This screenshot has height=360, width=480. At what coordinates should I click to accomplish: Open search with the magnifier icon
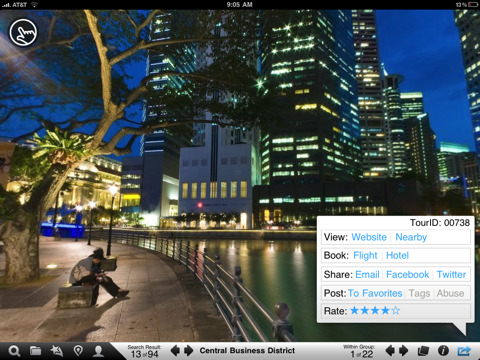(14, 351)
